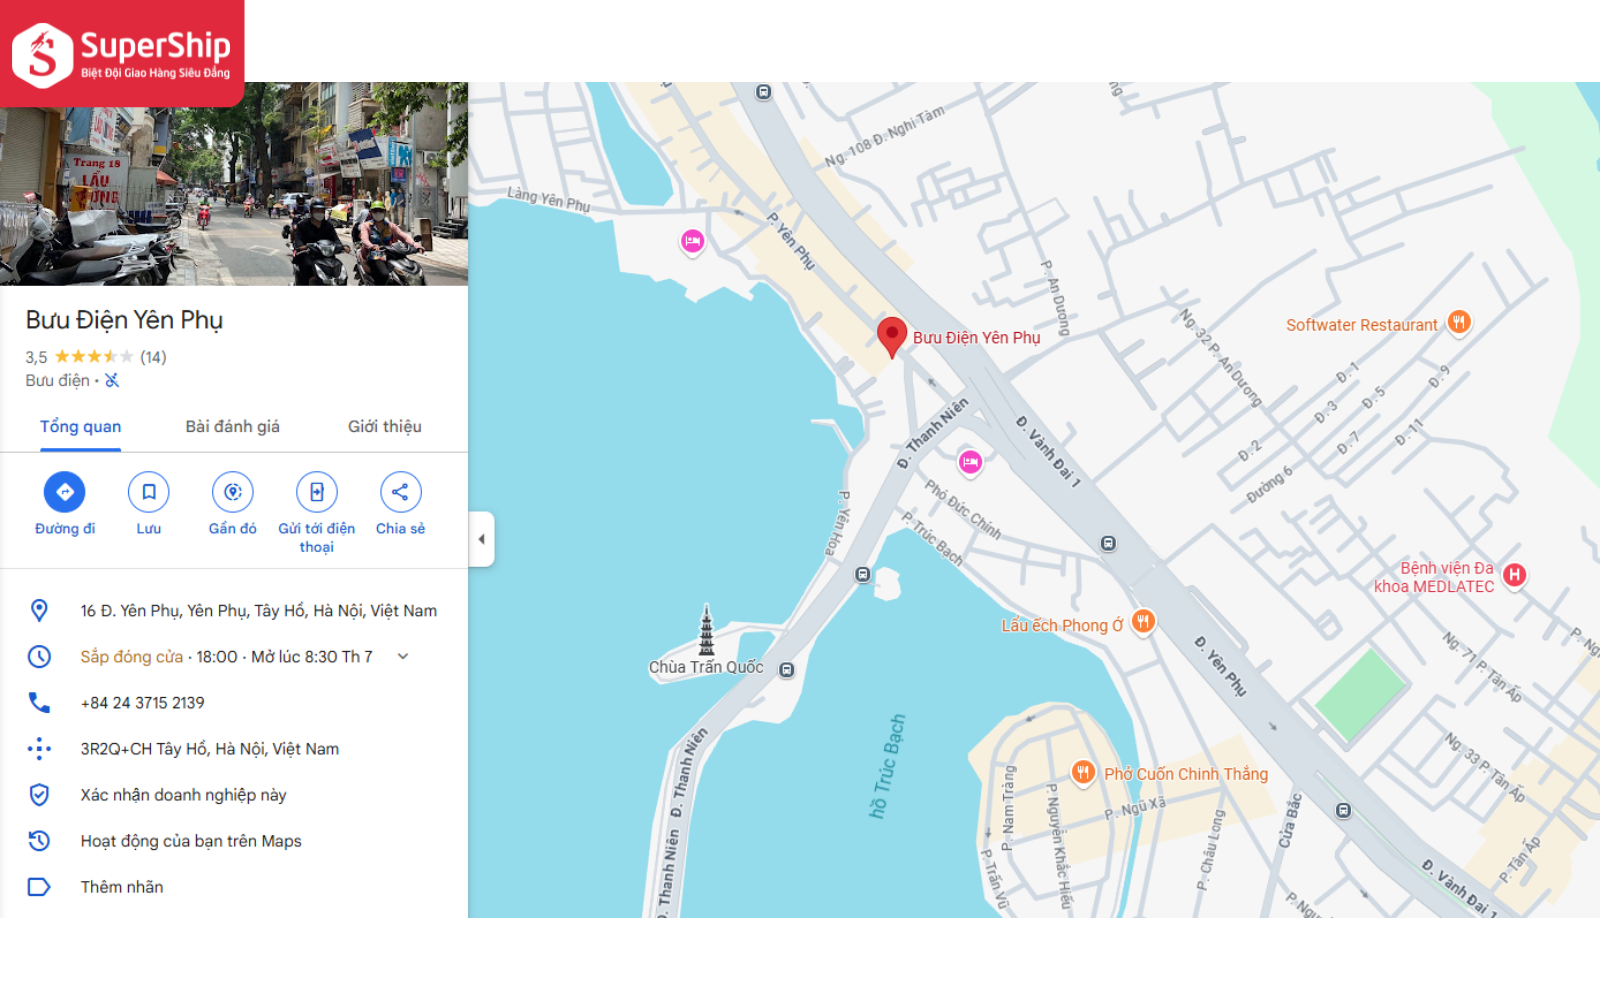The width and height of the screenshot is (1600, 1000).
Task: Click bus stop icon on Đ. Vành Đai 1 near Lẩu ếch
Action: point(1108,543)
